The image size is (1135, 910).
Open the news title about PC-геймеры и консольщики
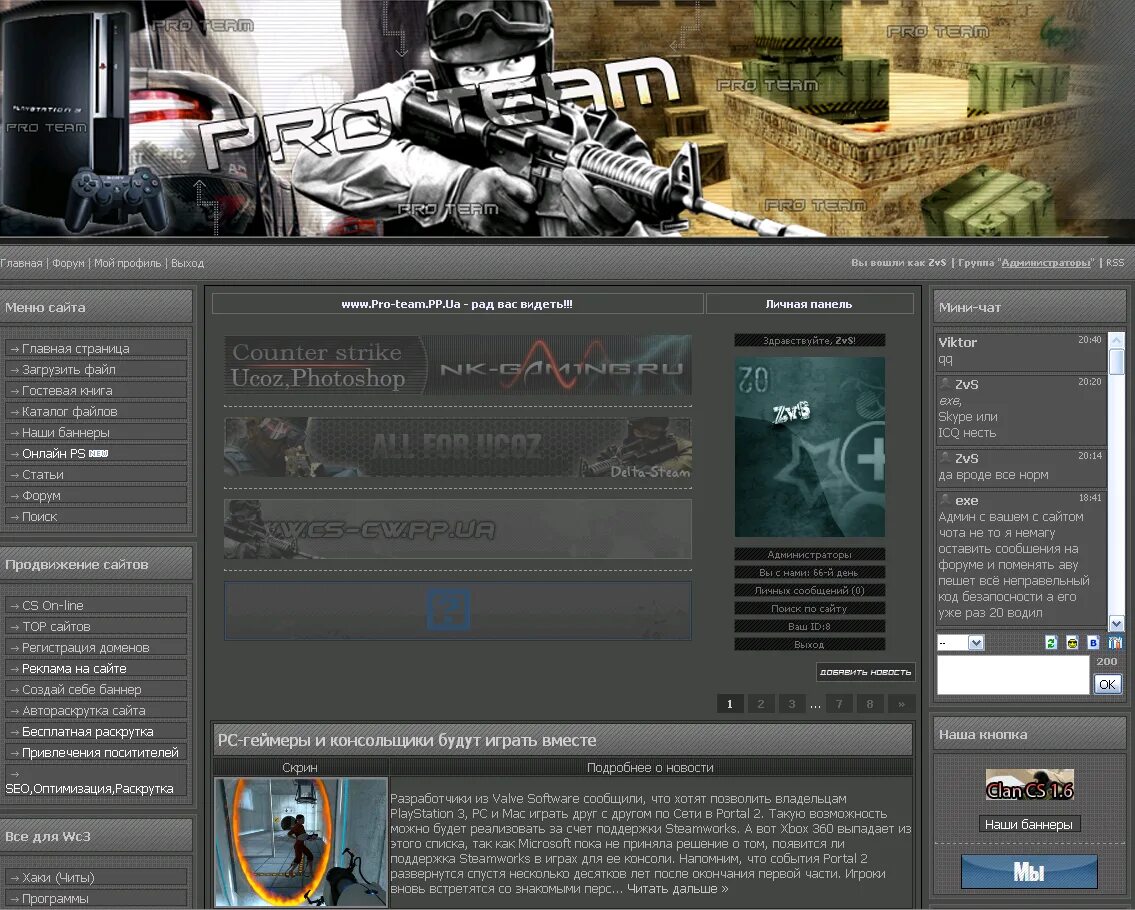(x=407, y=741)
